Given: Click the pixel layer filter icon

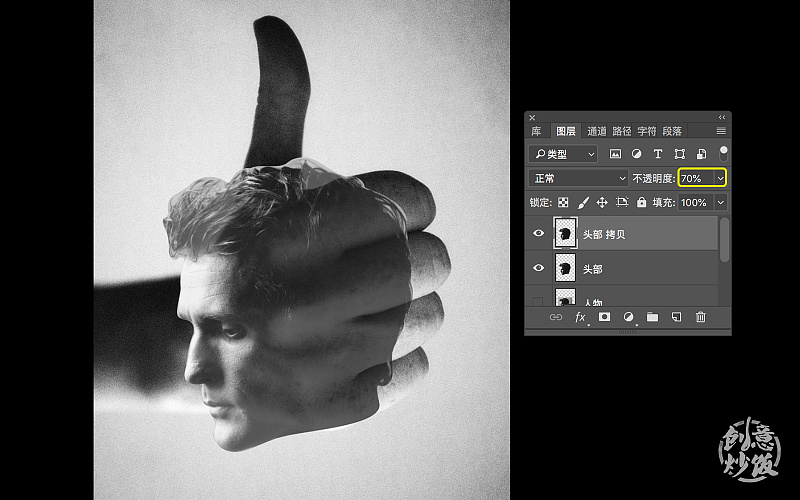Looking at the screenshot, I should [x=616, y=154].
